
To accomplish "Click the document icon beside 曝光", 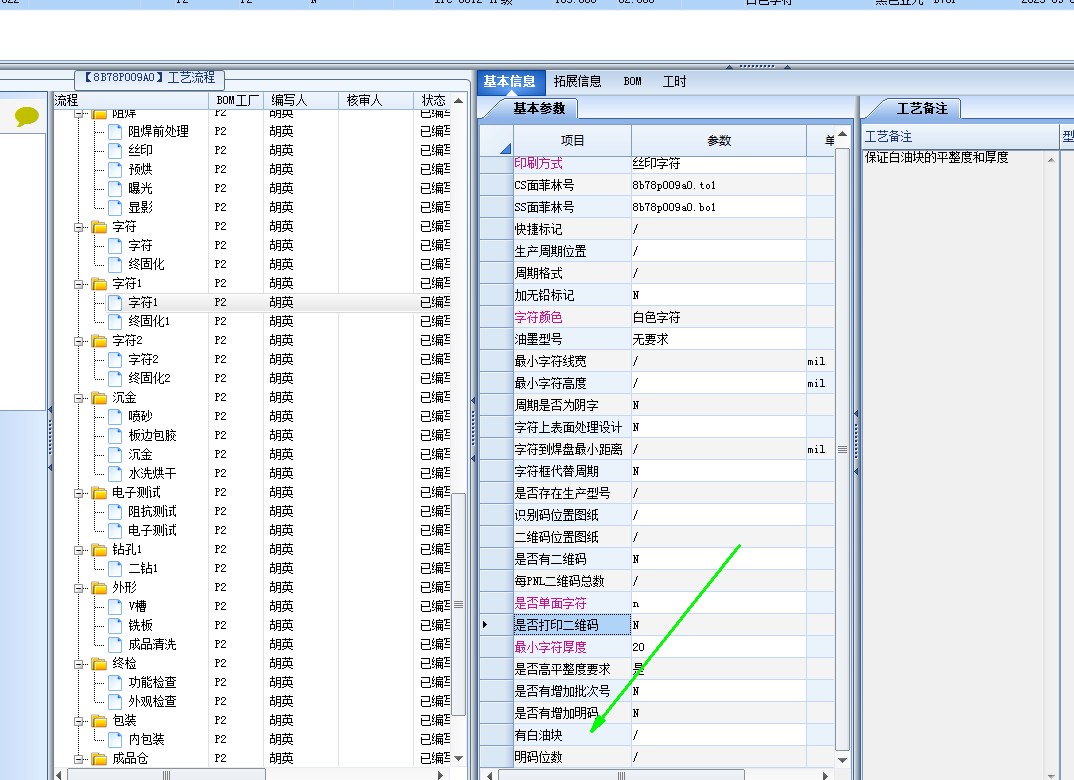I will tap(115, 188).
